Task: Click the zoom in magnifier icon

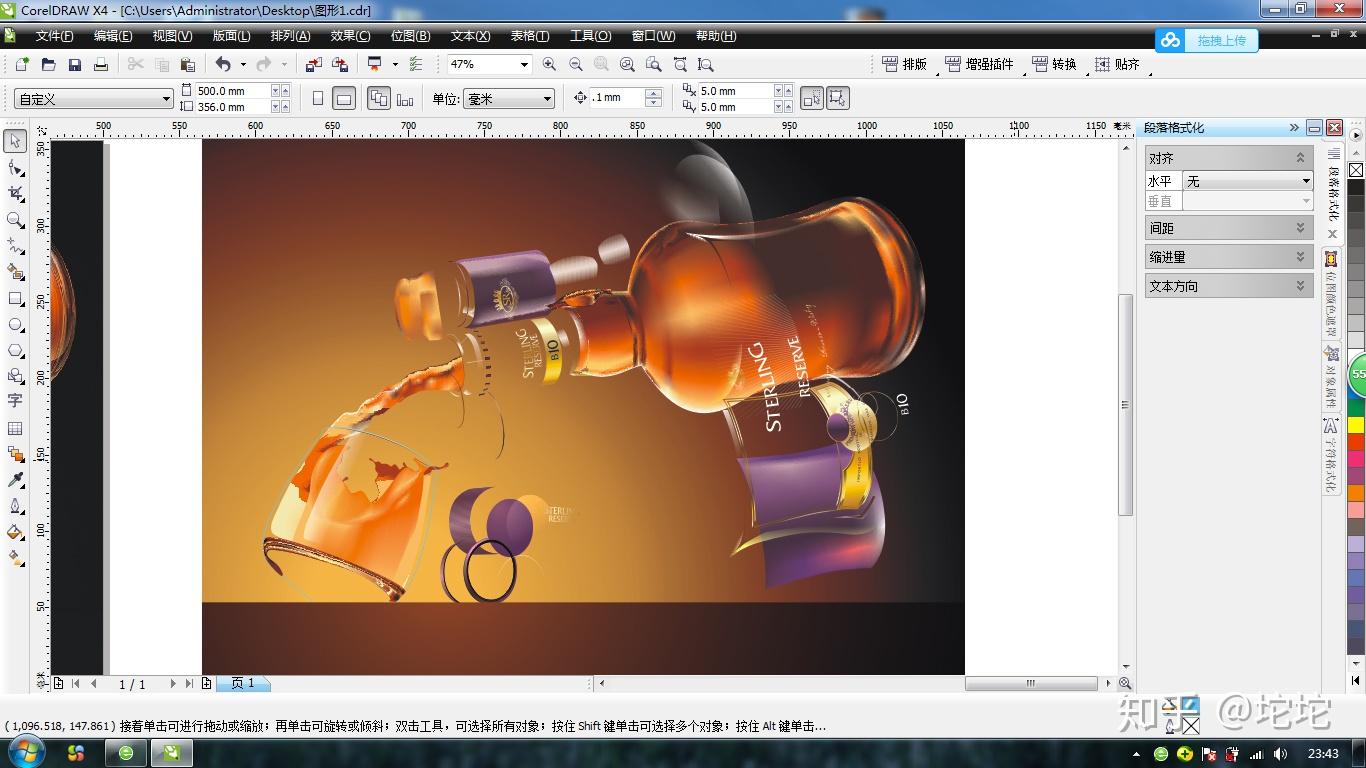Action: 549,64
